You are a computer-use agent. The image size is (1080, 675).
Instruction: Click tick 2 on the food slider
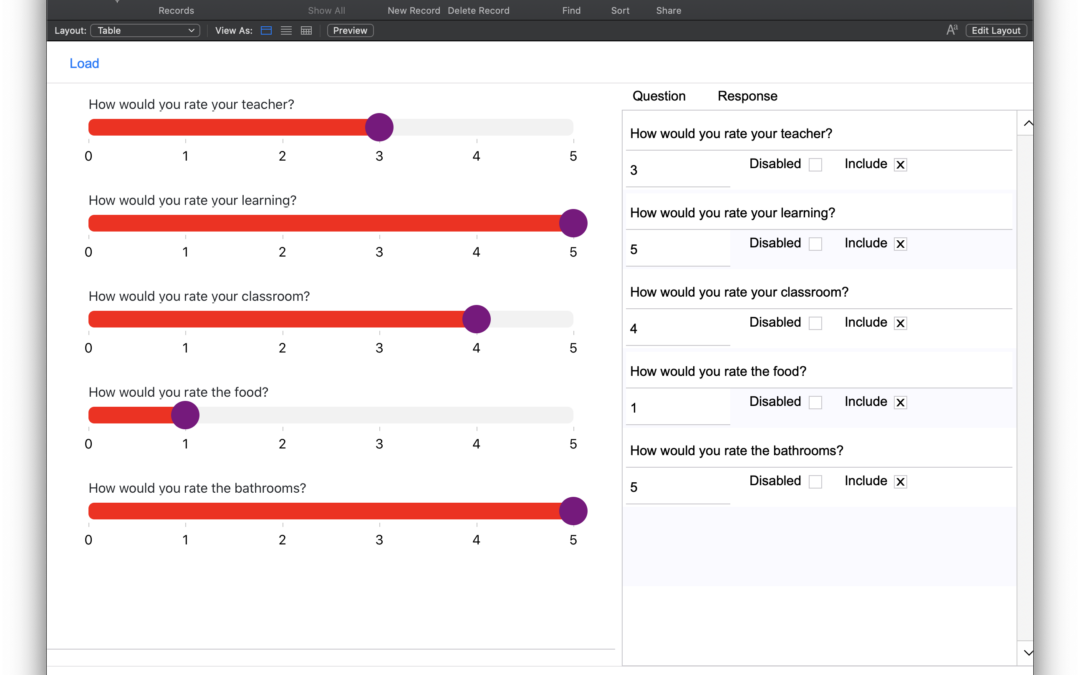[x=282, y=444]
